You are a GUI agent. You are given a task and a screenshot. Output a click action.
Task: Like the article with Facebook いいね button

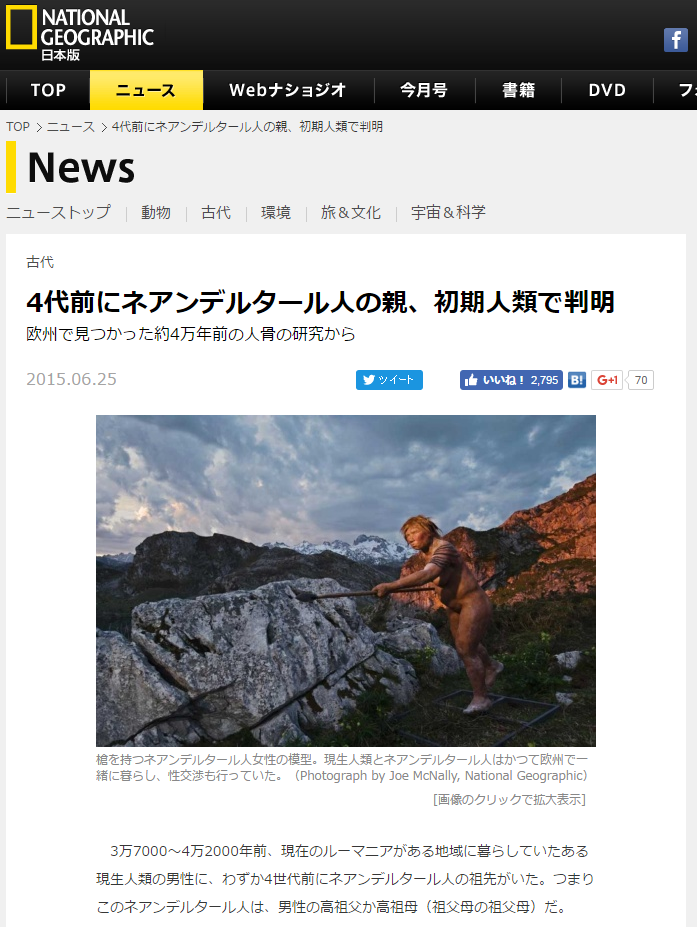[x=511, y=380]
